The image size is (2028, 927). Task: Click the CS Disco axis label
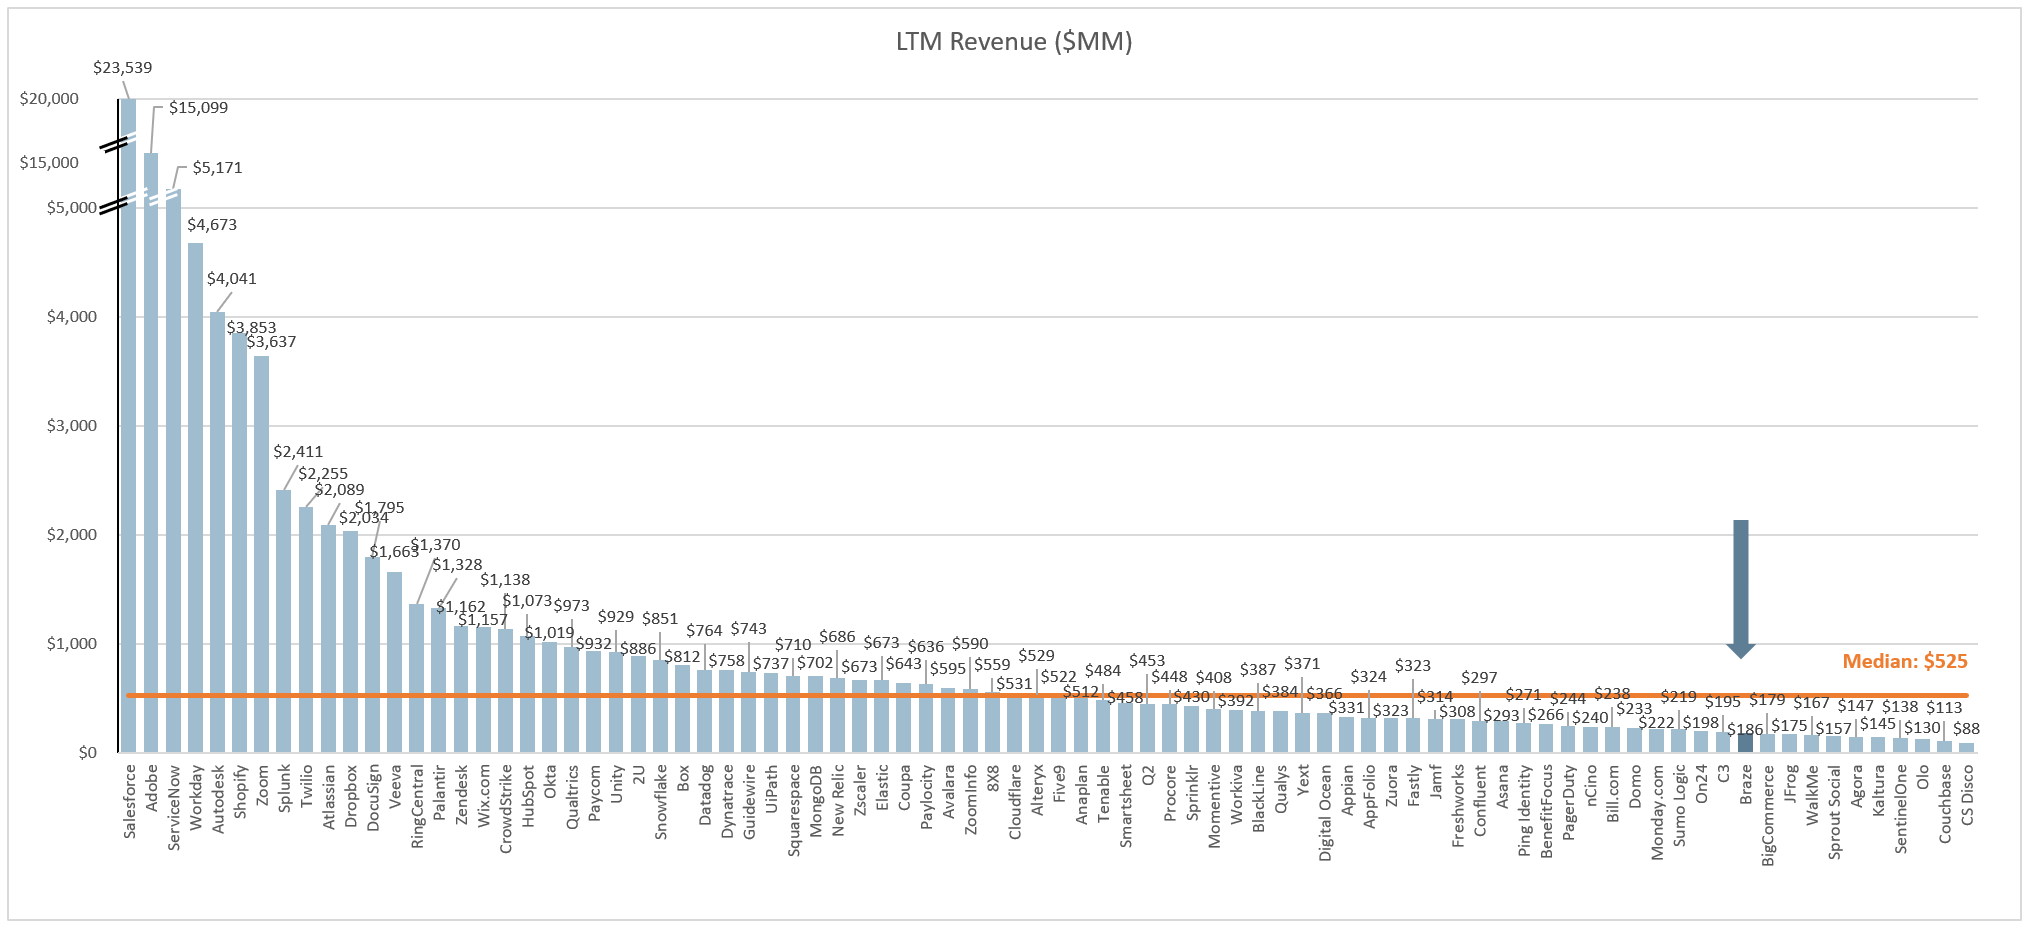(1967, 795)
